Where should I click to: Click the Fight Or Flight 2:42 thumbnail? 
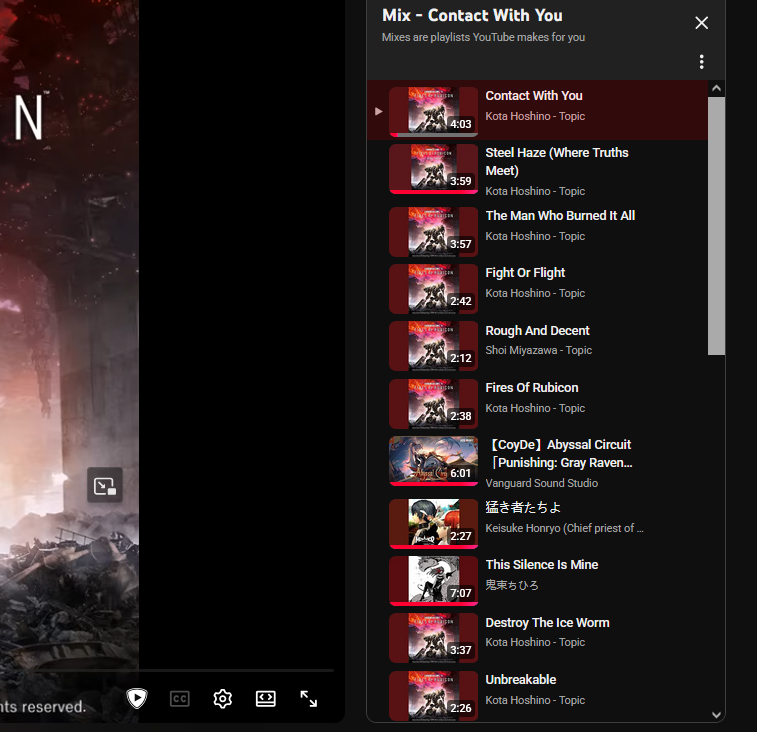pos(434,289)
